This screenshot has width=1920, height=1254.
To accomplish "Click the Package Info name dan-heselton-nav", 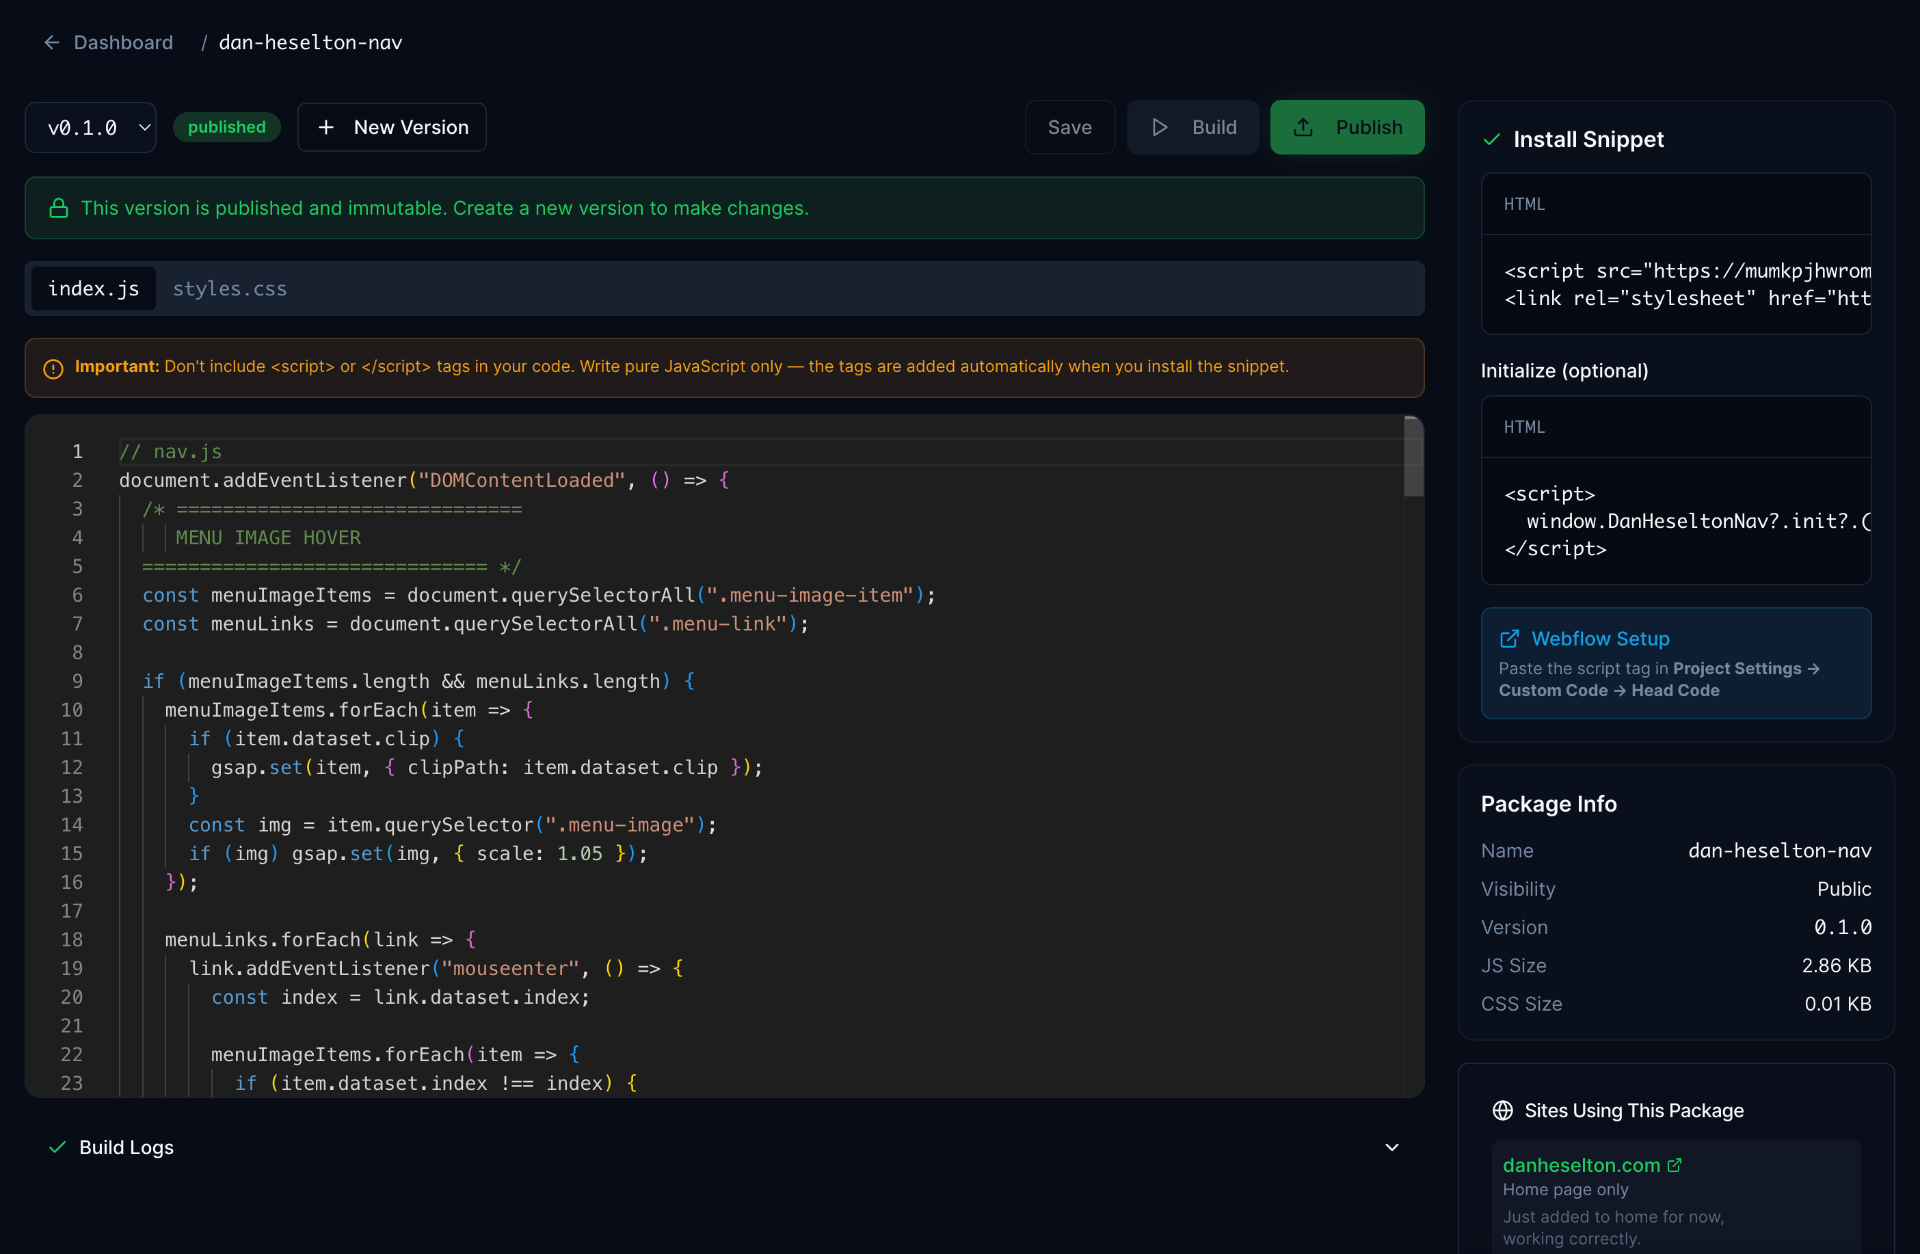I will click(x=1780, y=851).
